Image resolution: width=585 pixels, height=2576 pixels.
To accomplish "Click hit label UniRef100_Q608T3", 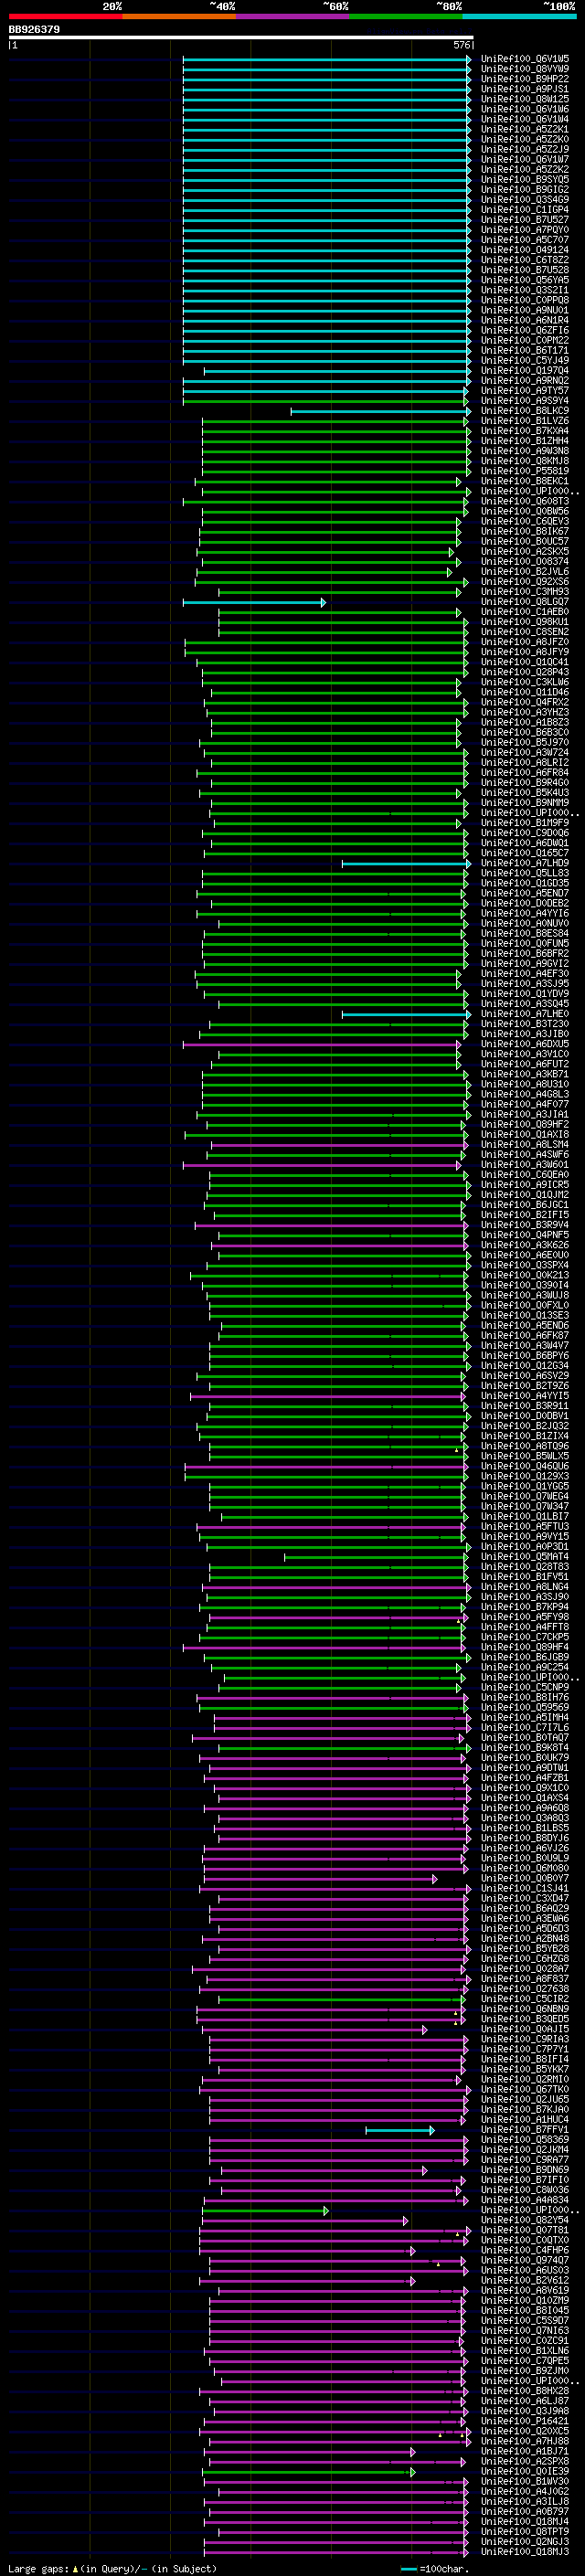I will [525, 501].
